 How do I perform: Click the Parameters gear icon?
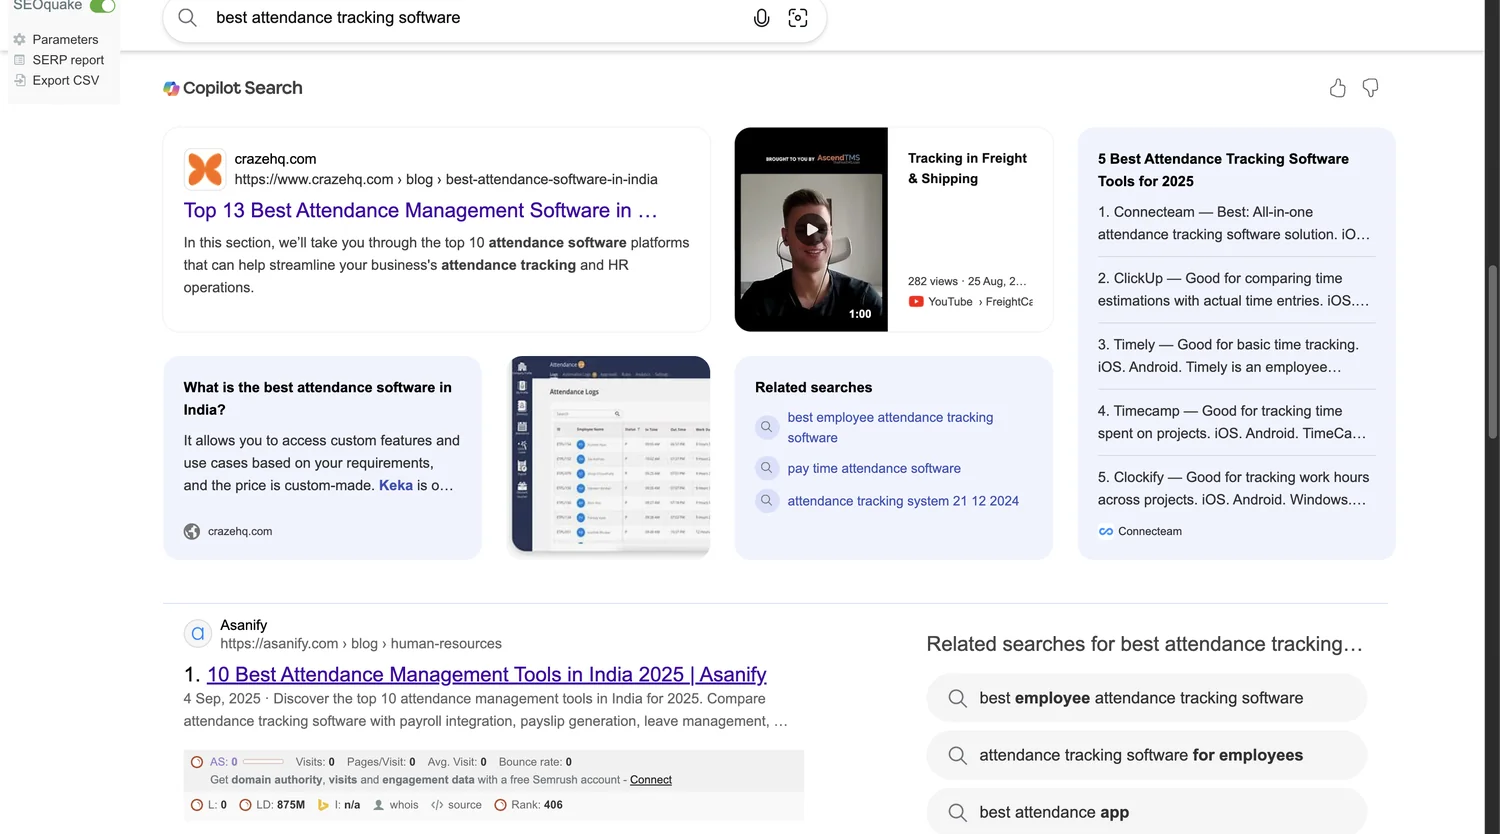19,39
